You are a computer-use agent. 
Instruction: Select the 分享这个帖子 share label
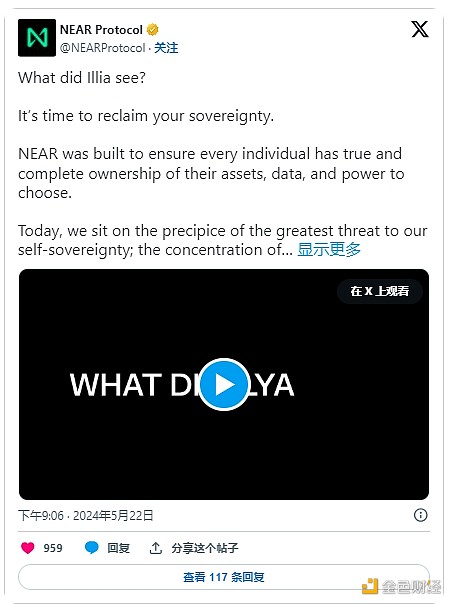[x=205, y=548]
